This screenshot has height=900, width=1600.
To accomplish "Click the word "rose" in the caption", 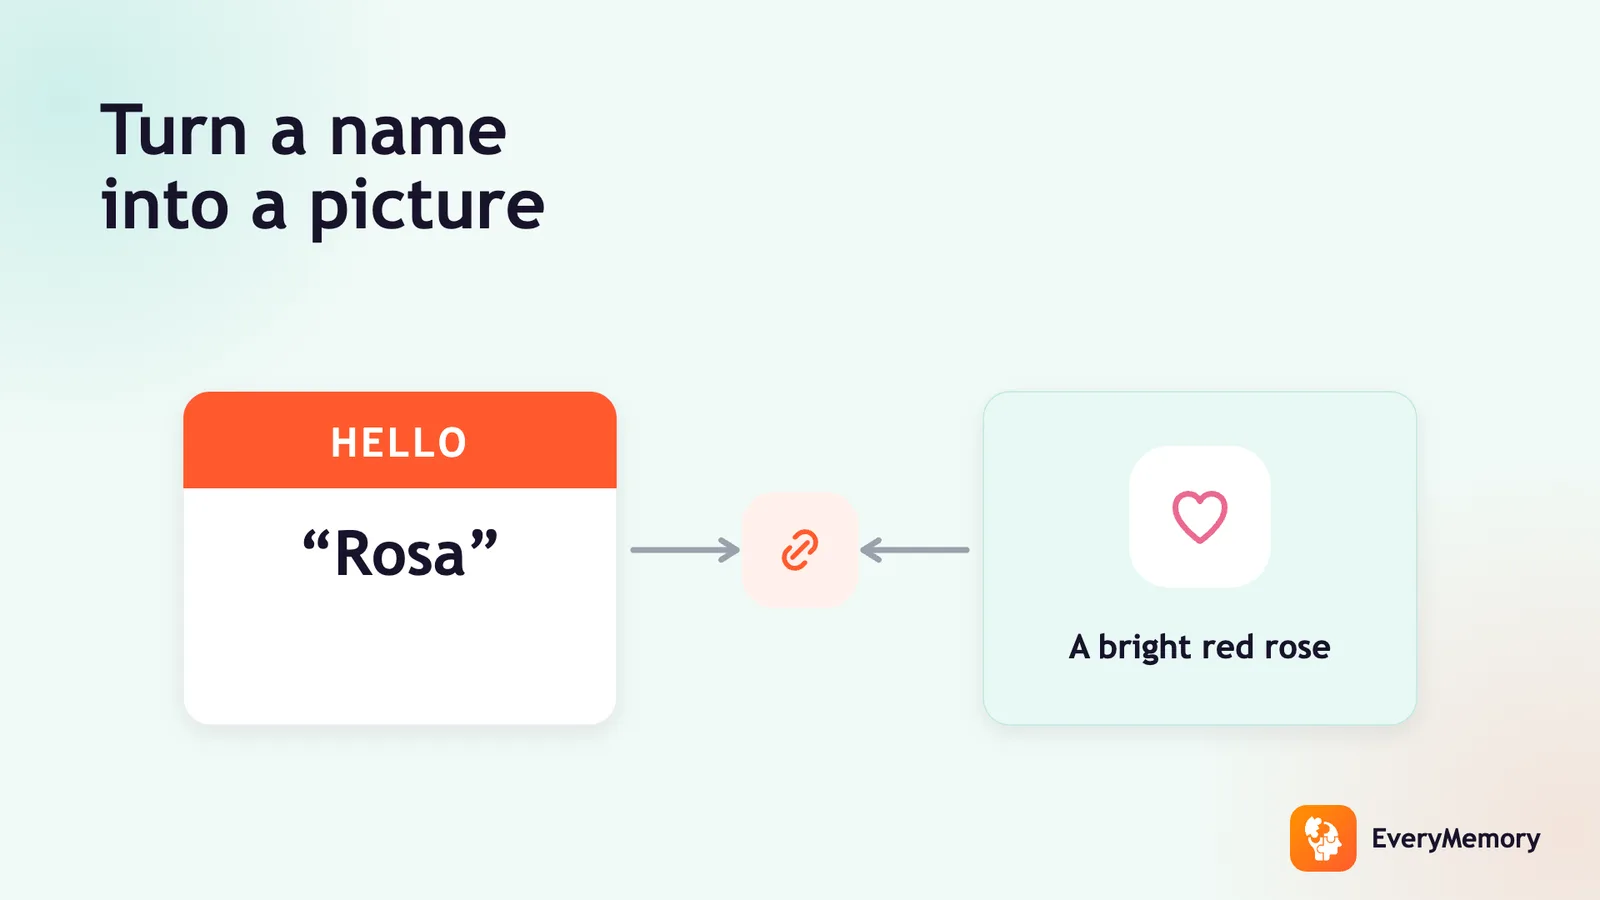I will [x=1297, y=648].
